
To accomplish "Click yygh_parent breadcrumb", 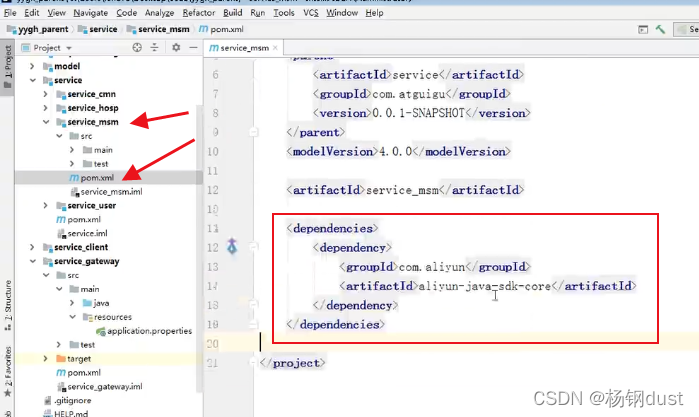I will 38,29.
